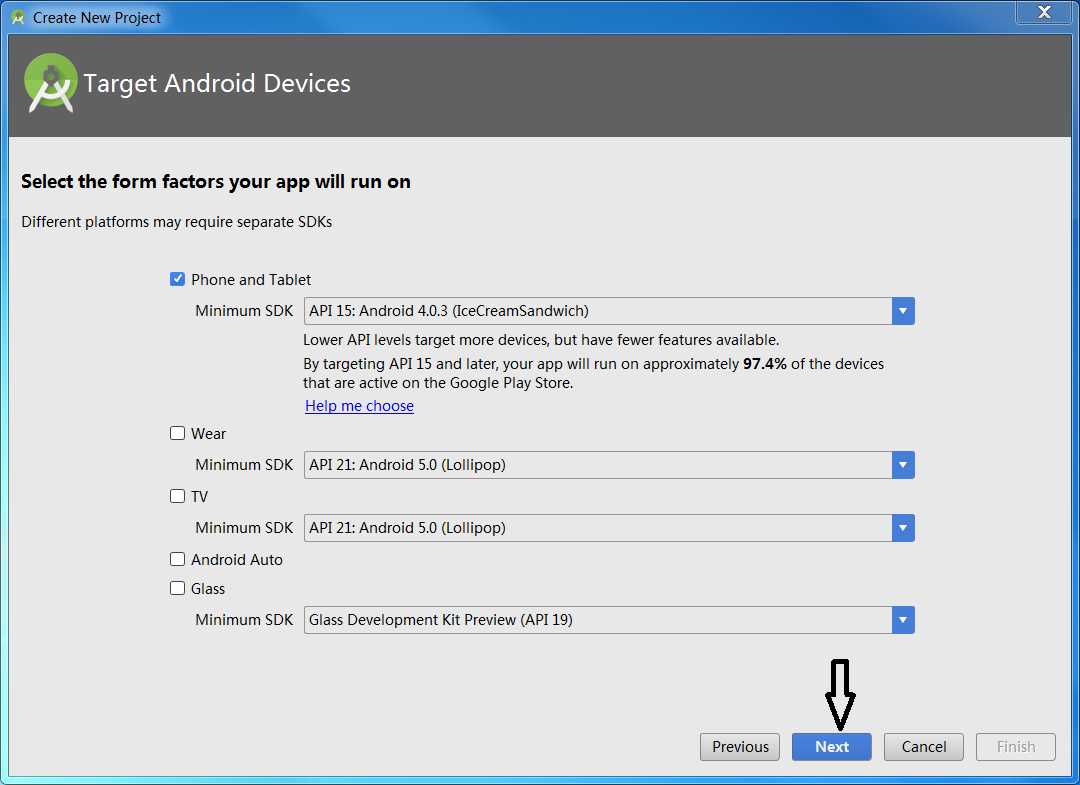Click the Android Studio logo in header

(x=50, y=83)
